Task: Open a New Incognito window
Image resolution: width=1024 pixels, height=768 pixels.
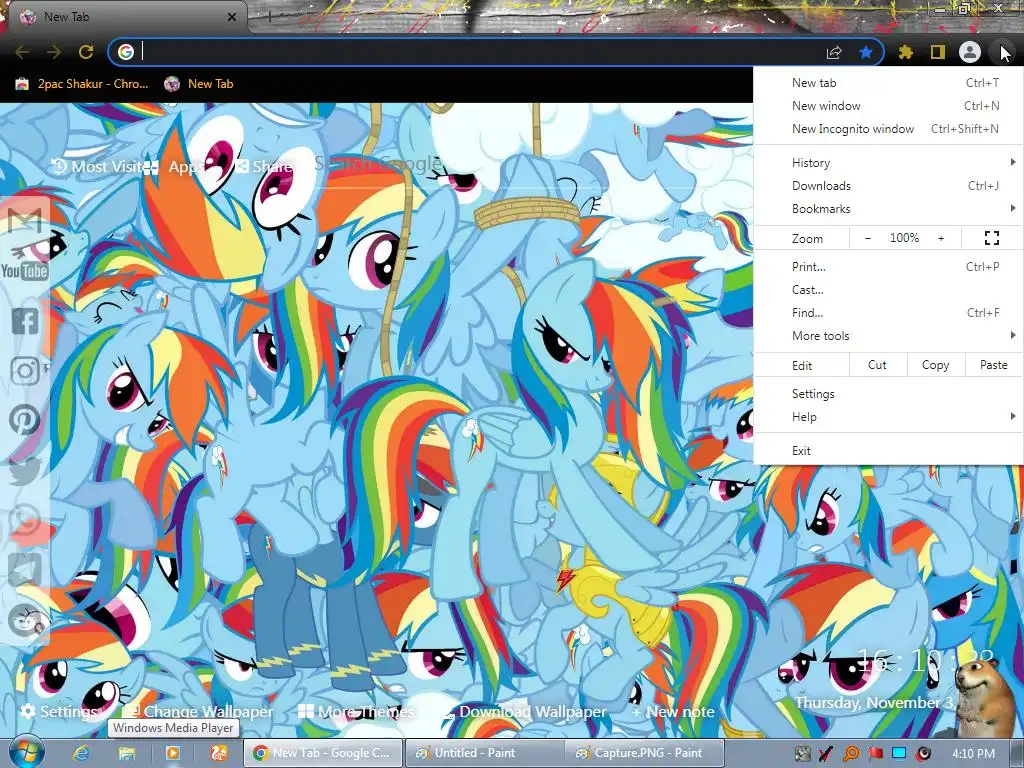Action: point(888,129)
